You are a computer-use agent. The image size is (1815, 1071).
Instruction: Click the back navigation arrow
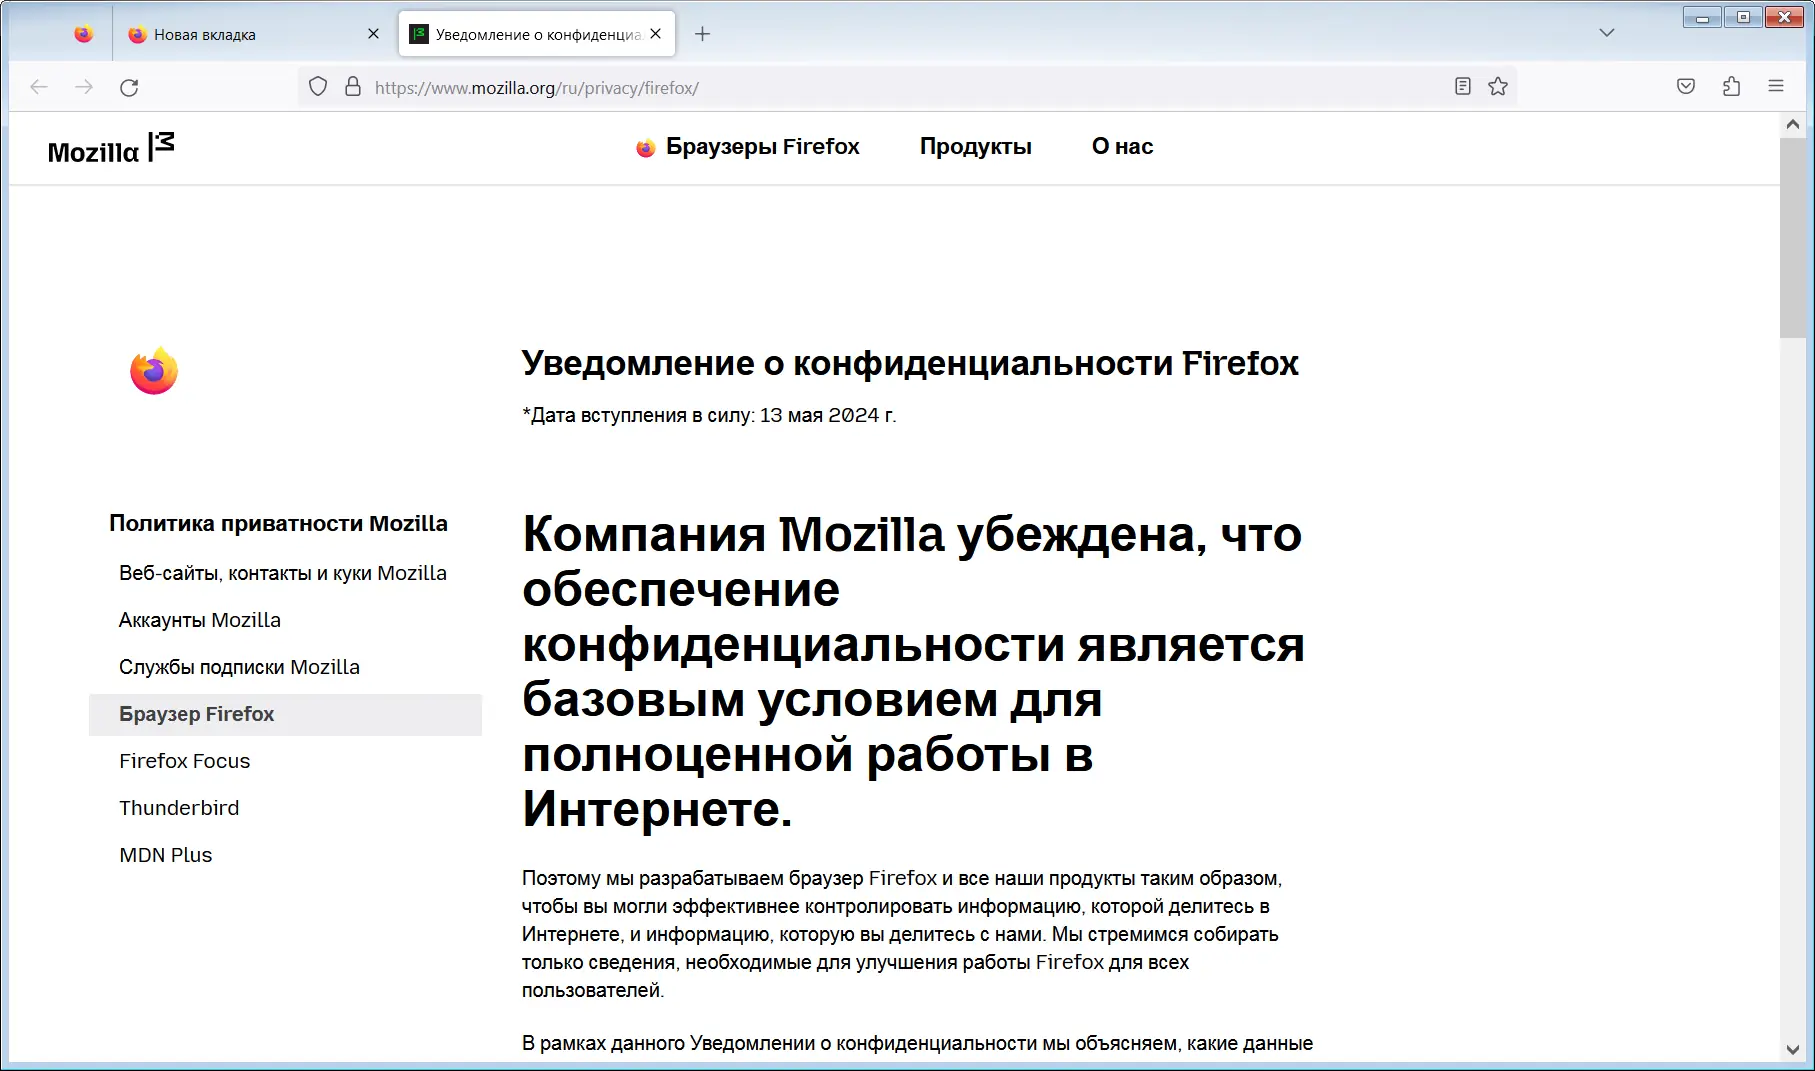[x=38, y=87]
